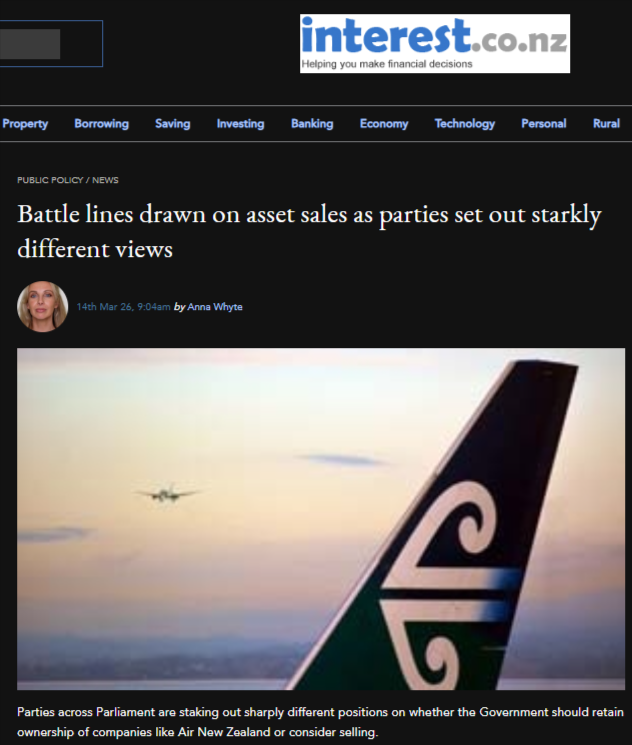Click the Air New Zealand tail photo
The image size is (632, 745).
click(321, 519)
